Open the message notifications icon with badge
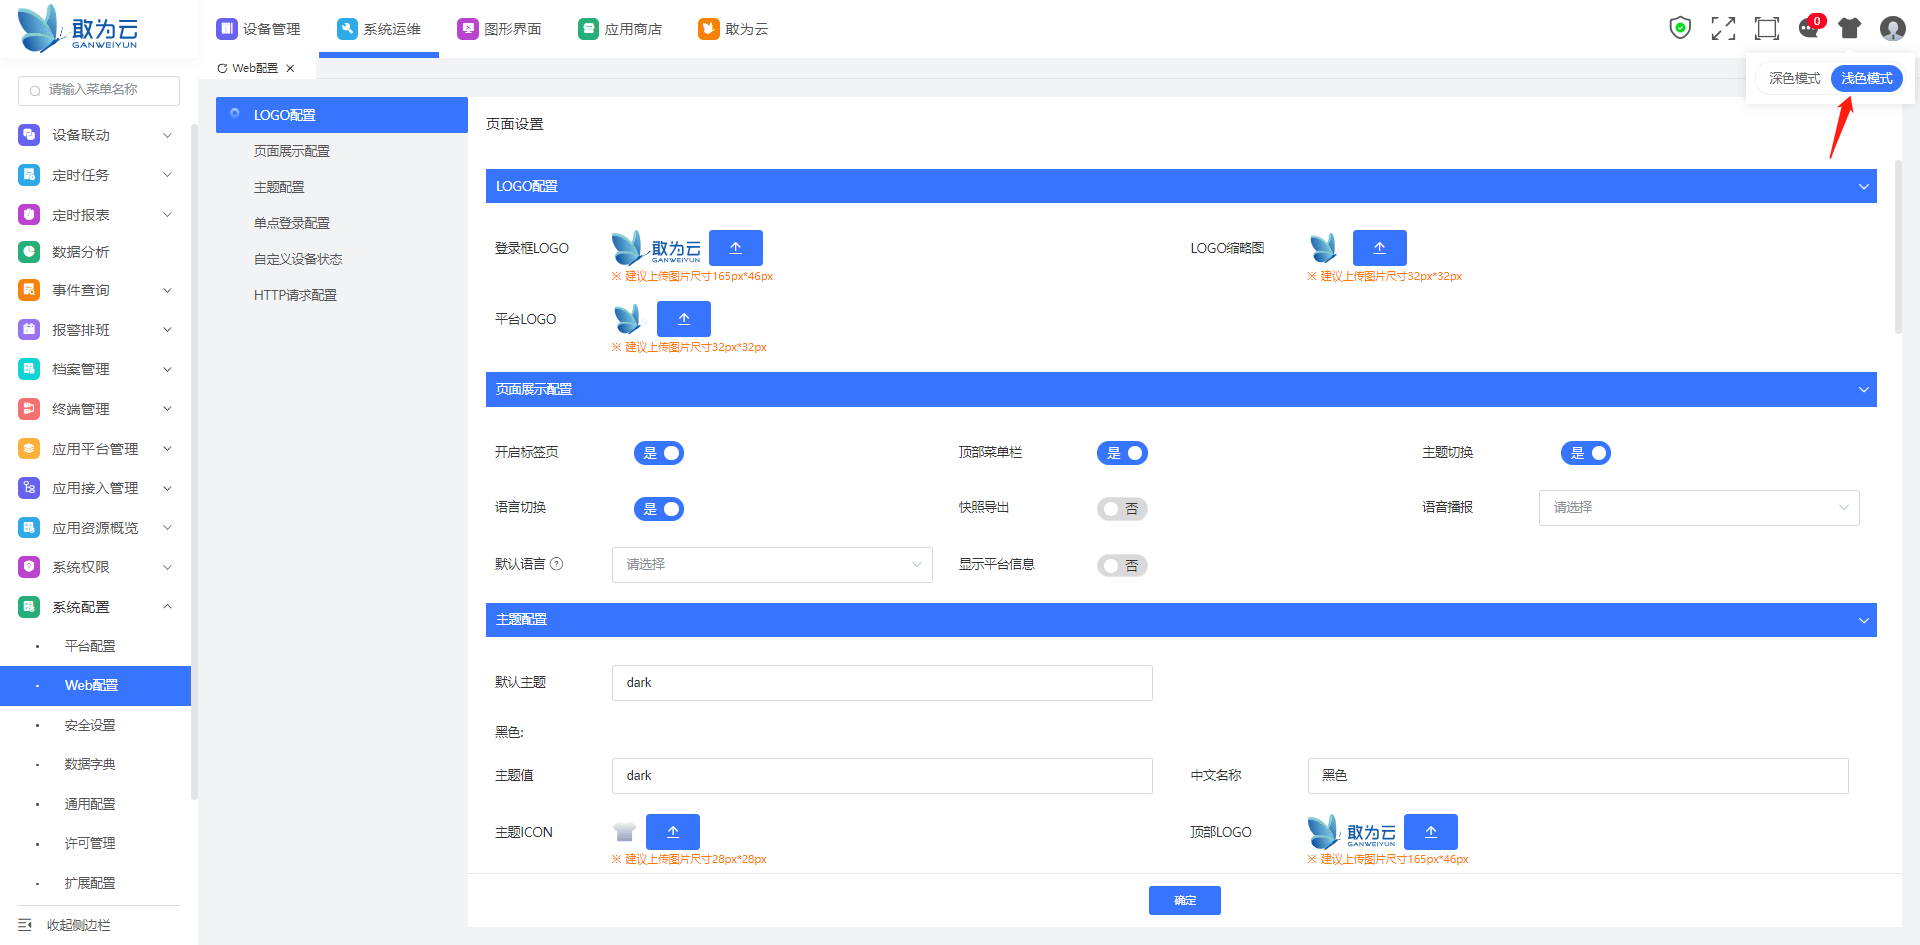This screenshot has width=1920, height=945. pos(1809,28)
